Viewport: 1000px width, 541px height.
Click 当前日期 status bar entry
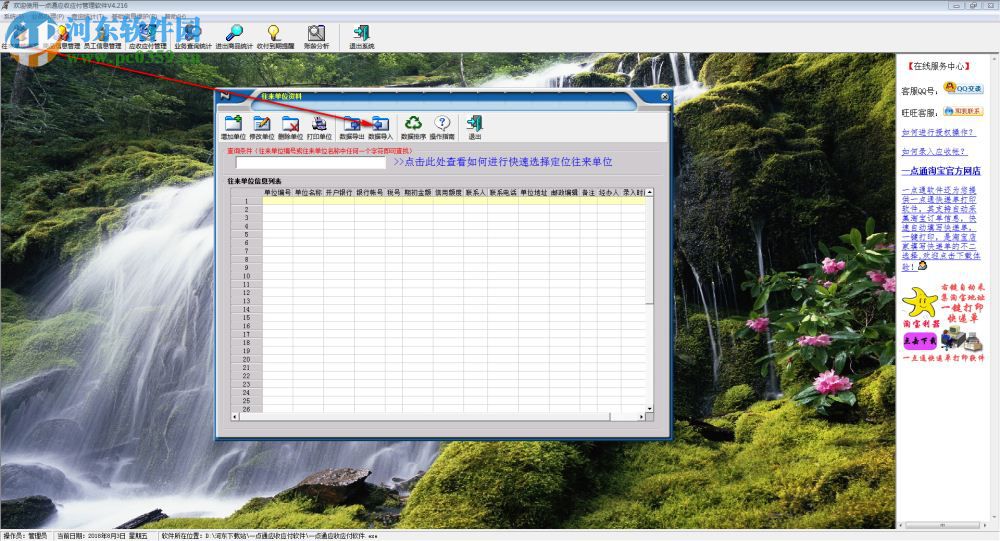pos(102,536)
